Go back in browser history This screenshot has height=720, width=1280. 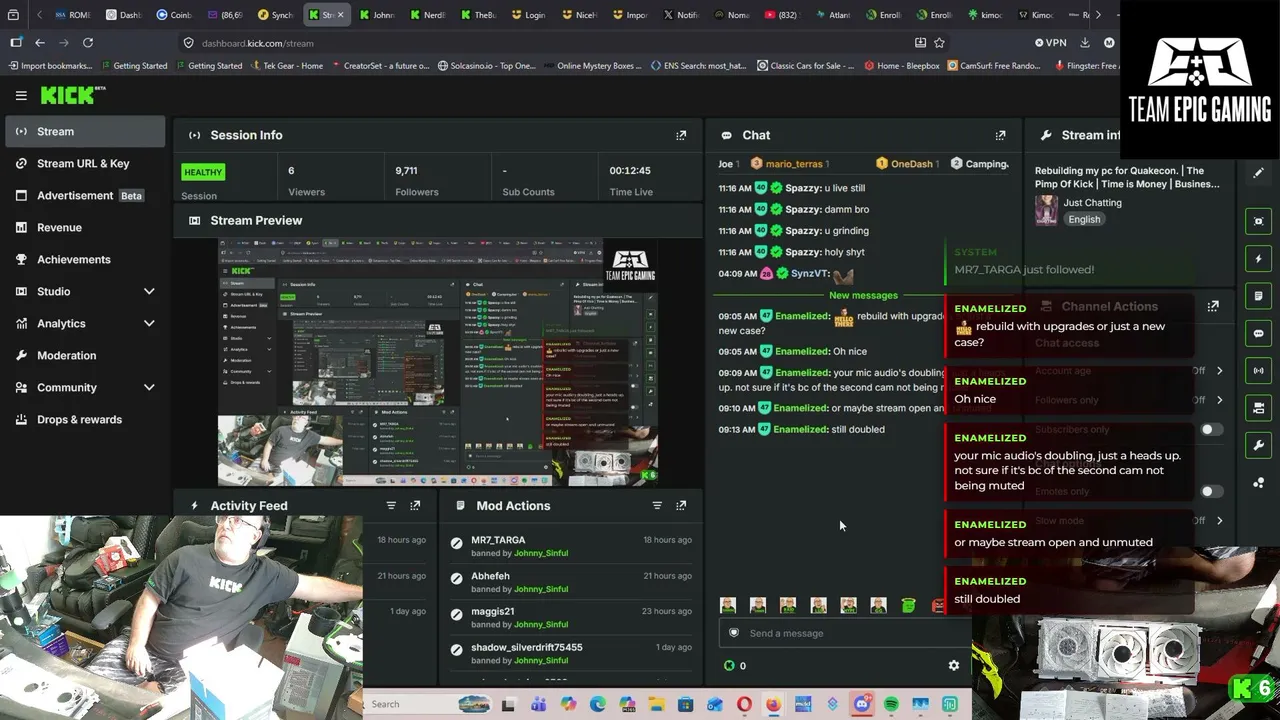tap(40, 43)
